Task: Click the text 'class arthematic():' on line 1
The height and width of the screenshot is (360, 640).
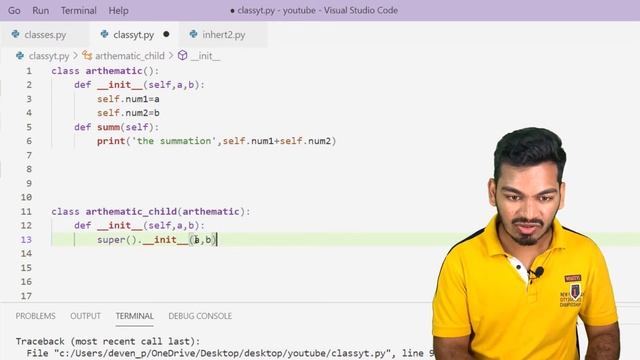Action: pyautogui.click(x=105, y=71)
